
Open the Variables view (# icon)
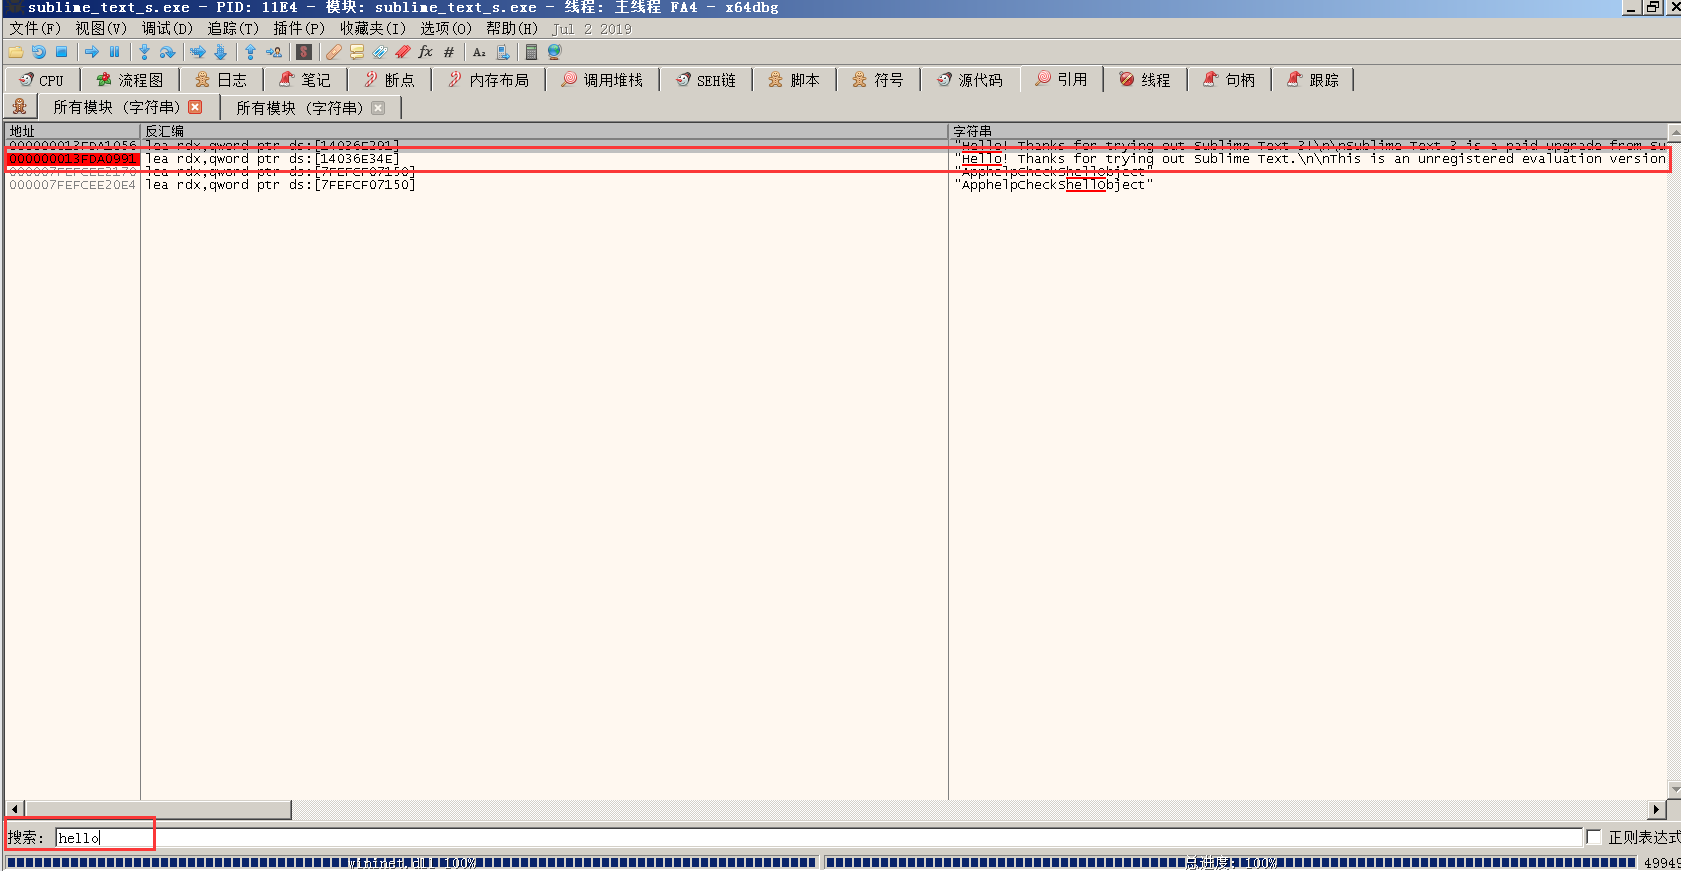click(x=449, y=52)
